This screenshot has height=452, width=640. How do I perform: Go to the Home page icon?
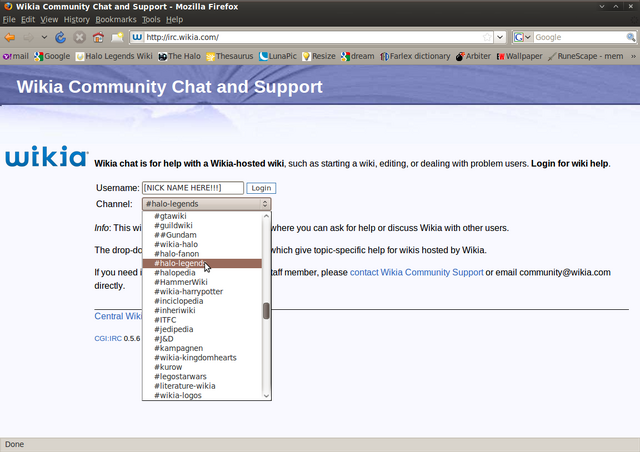coord(98,38)
